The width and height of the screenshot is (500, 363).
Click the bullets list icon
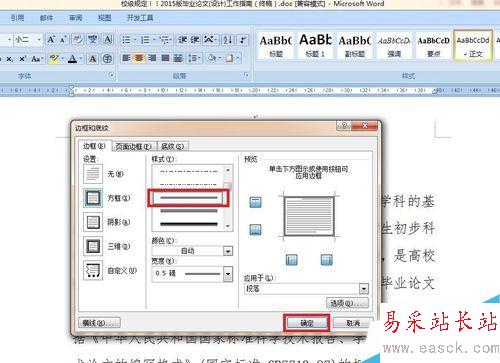pos(126,40)
